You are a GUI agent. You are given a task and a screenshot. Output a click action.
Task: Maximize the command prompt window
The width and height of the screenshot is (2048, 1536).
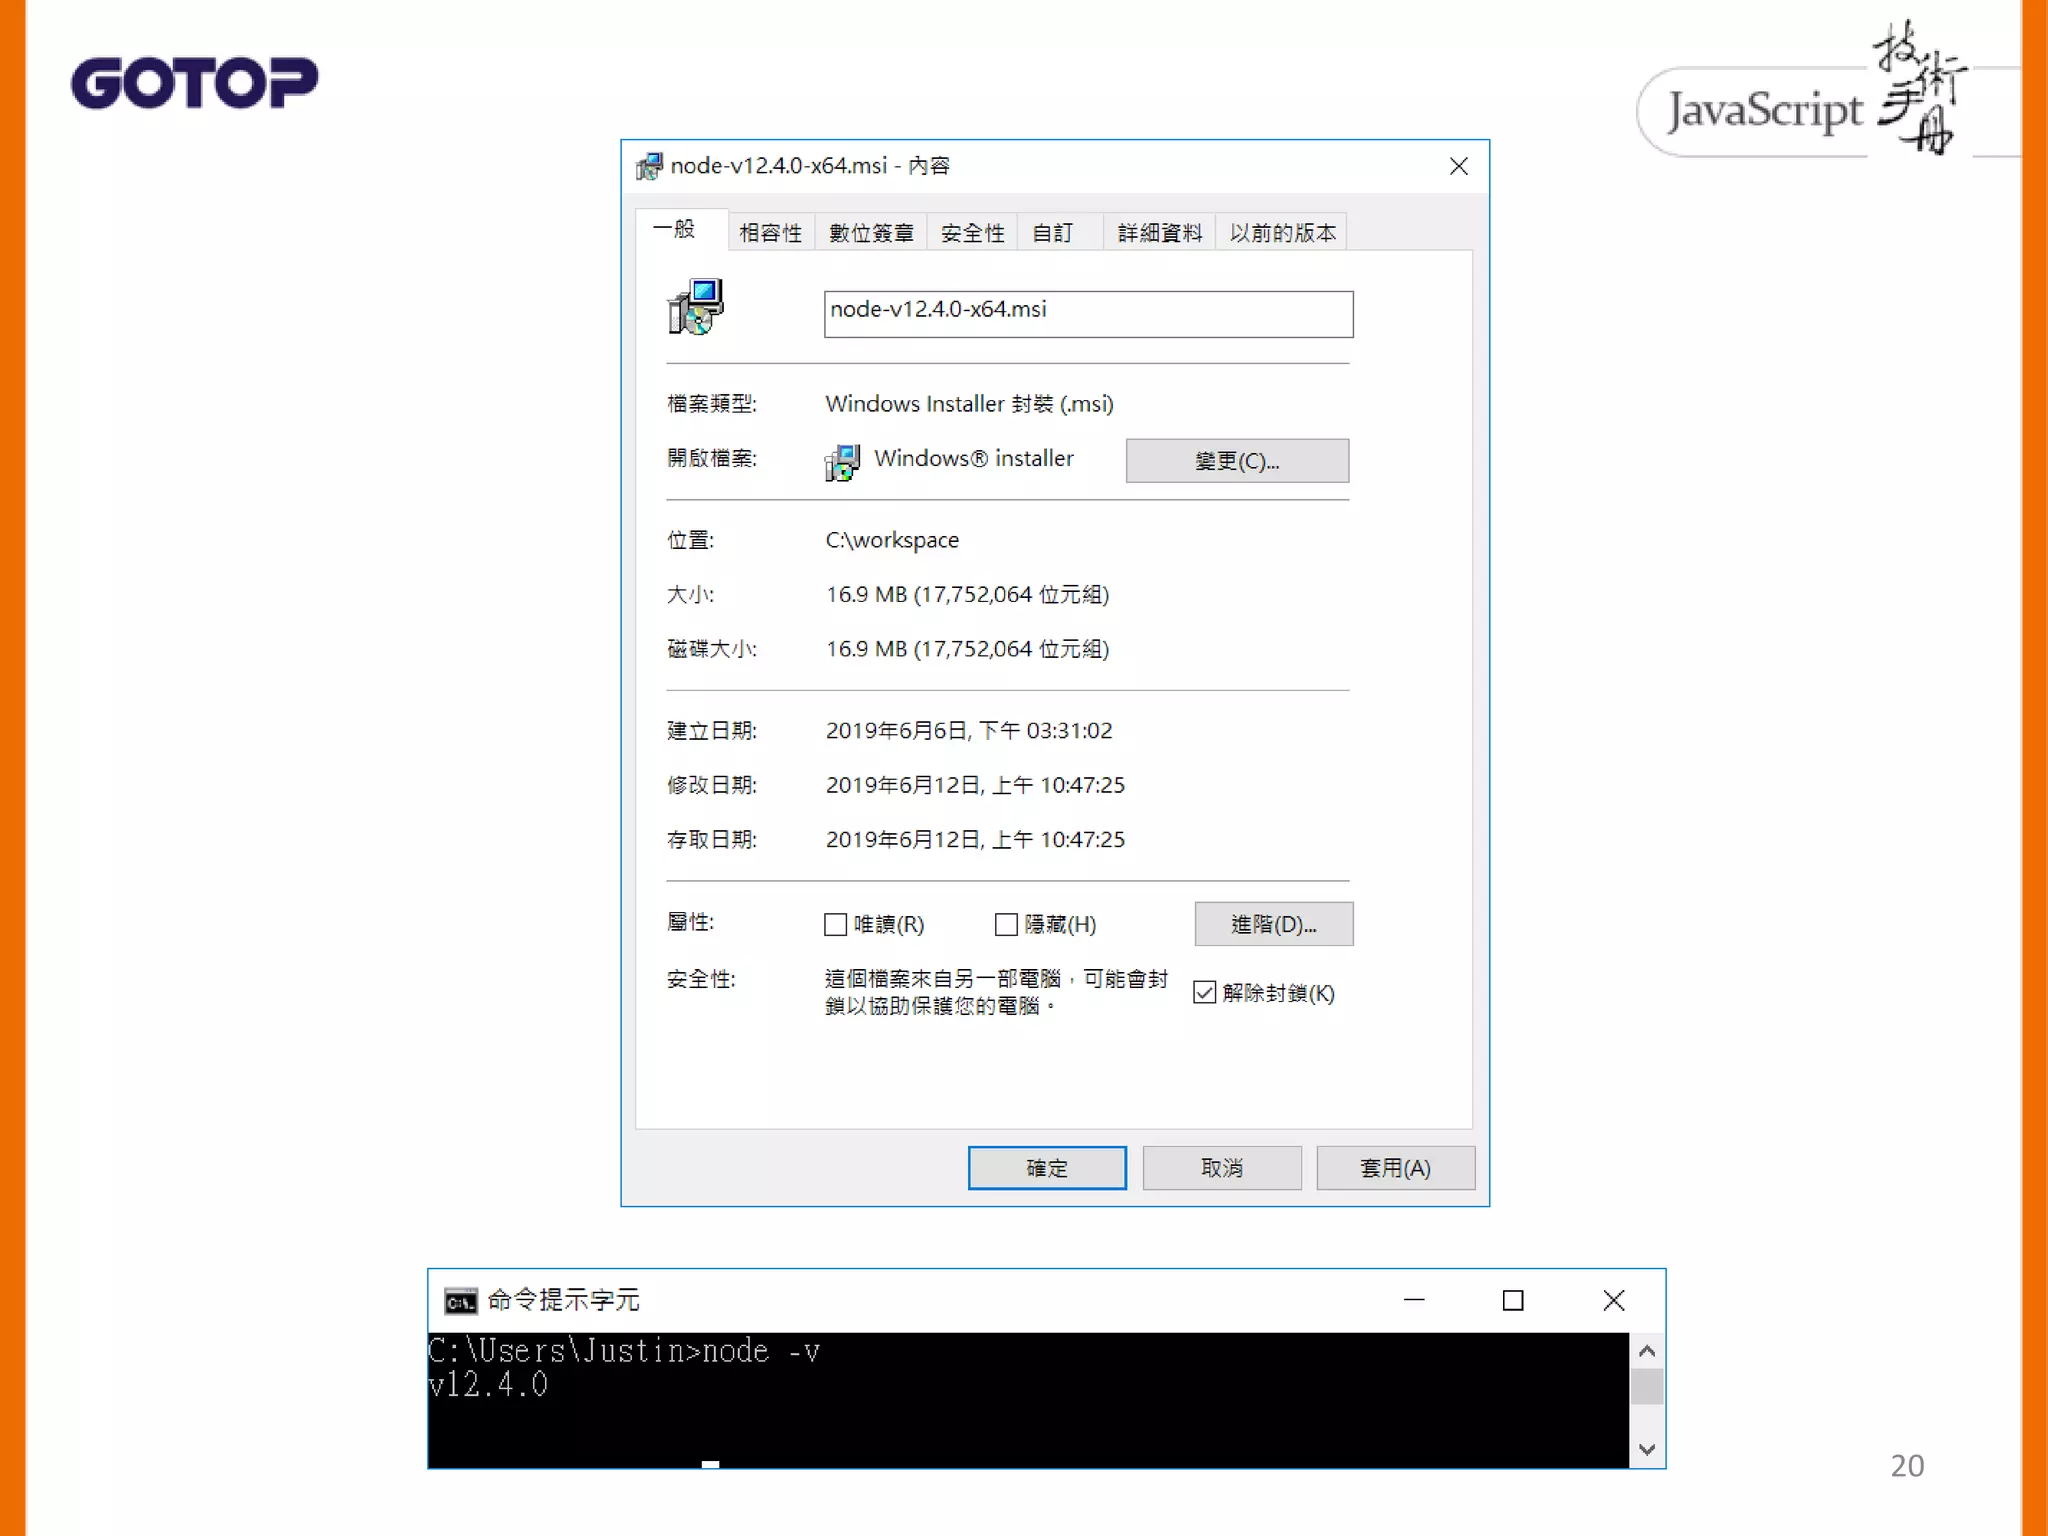pos(1512,1300)
